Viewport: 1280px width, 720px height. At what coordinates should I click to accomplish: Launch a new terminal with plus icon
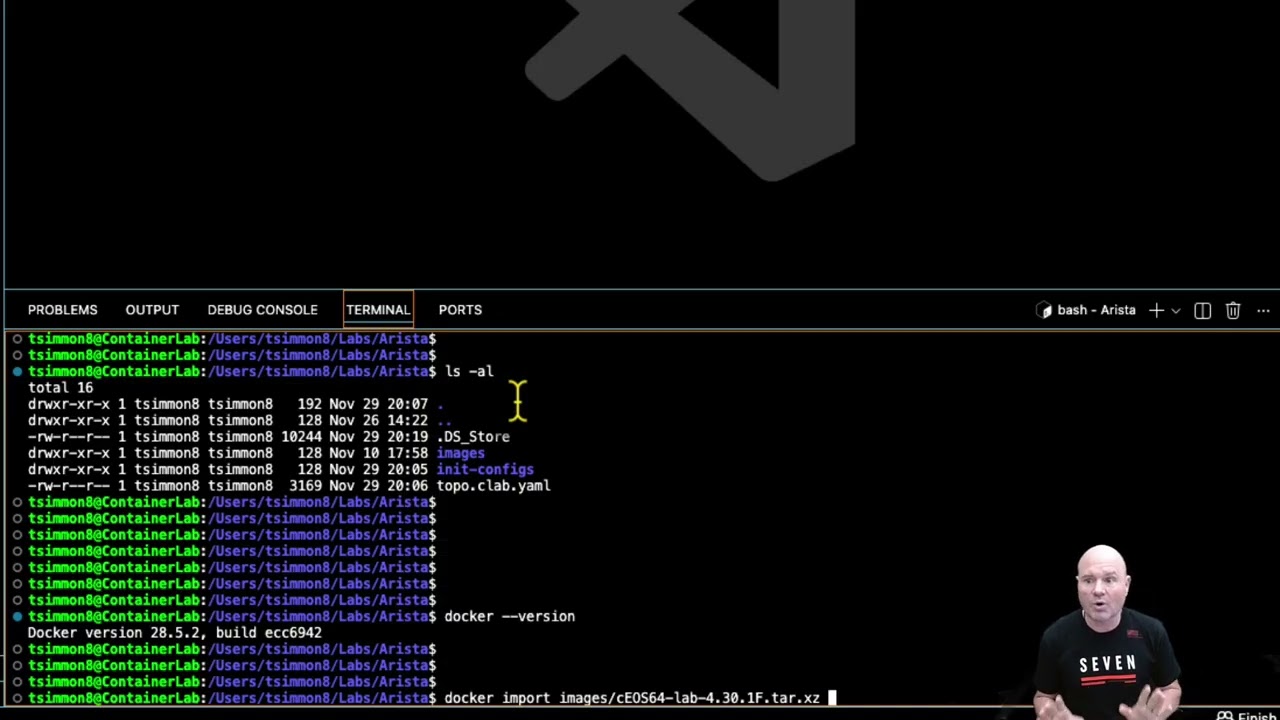1156,310
